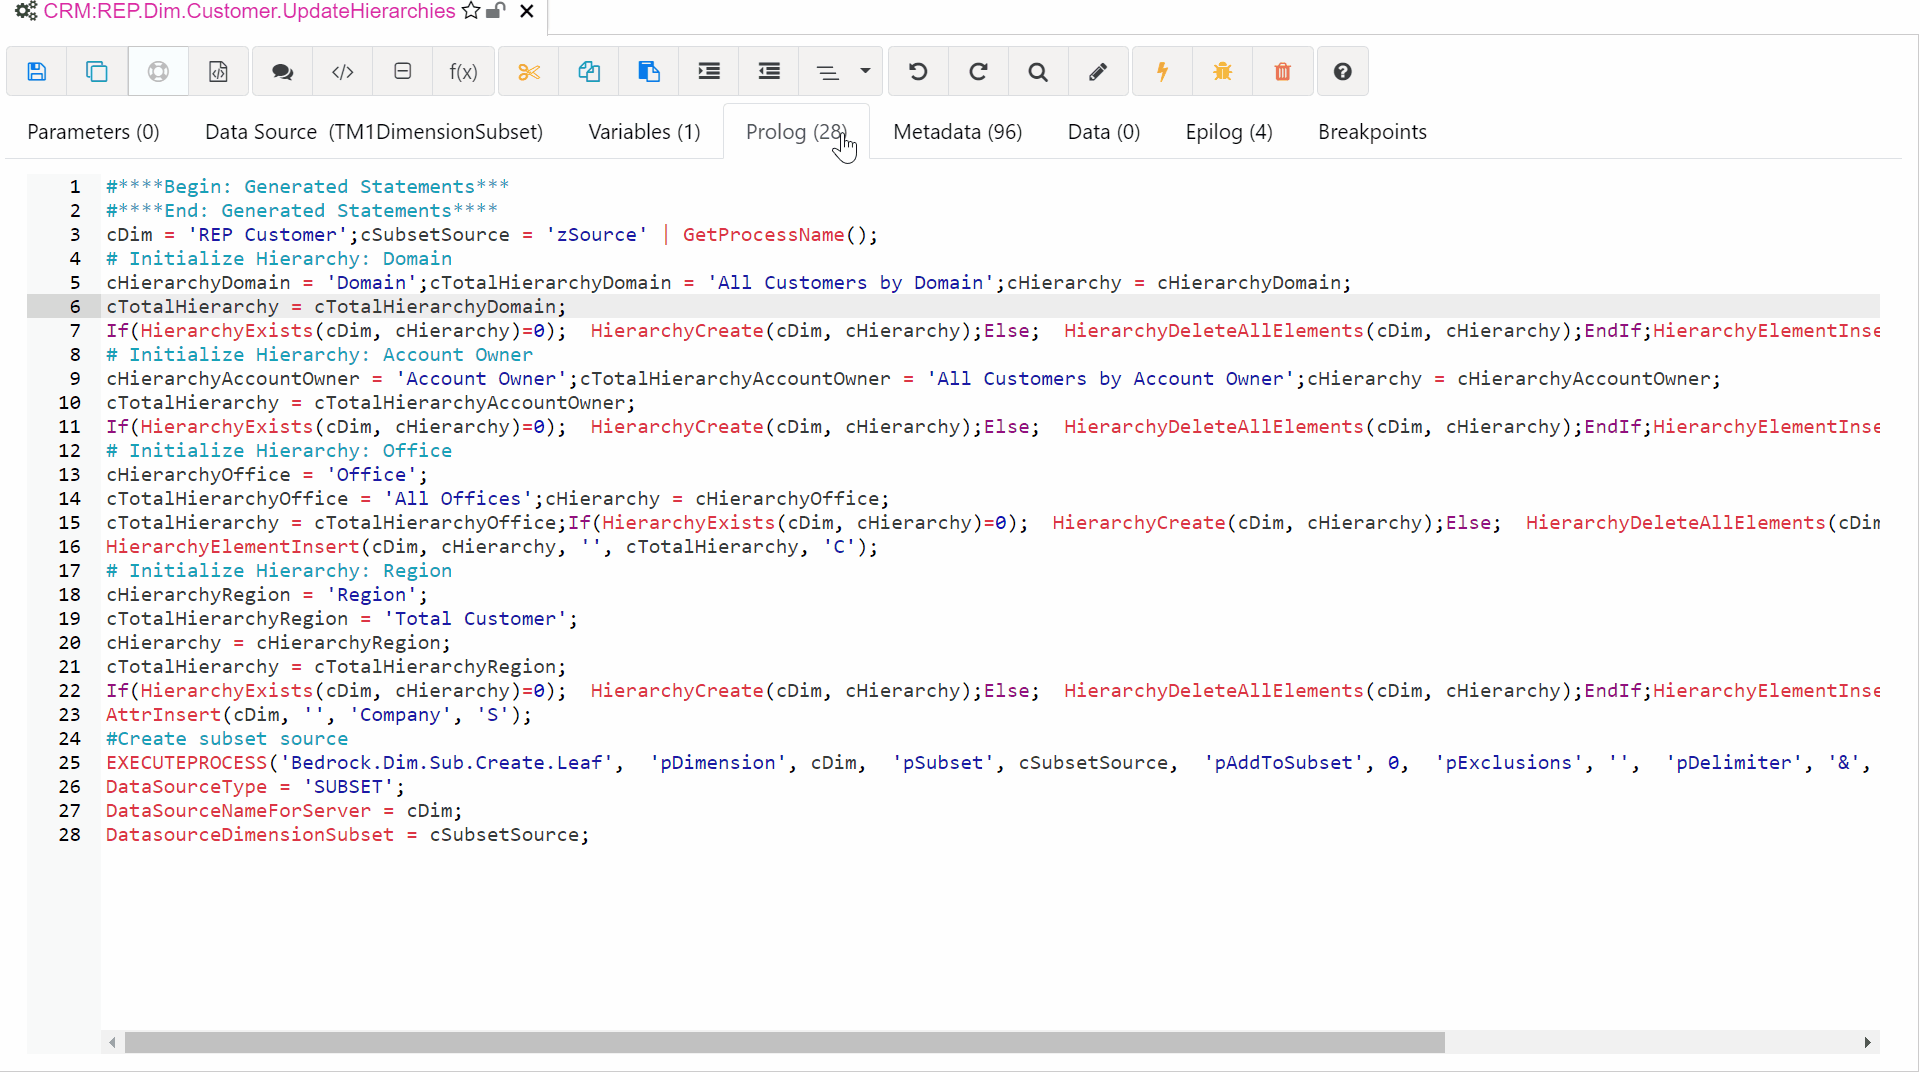The height and width of the screenshot is (1080, 1920).
Task: Open the Breakpoints tab
Action: [1372, 131]
